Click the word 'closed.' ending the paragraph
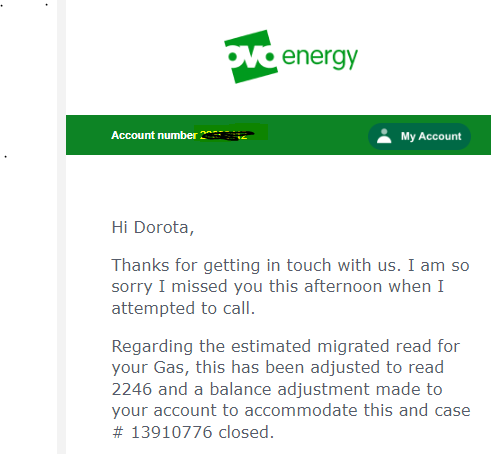 pos(246,432)
